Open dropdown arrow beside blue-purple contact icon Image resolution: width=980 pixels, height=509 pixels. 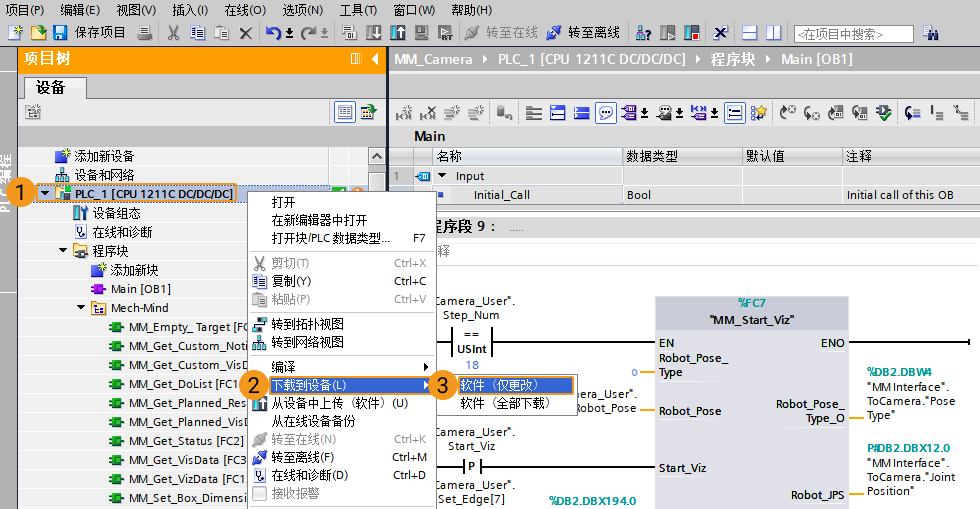(x=714, y=113)
